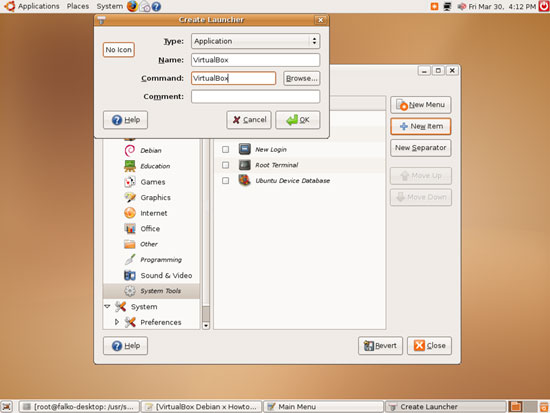Screen dimensions: 550x413
Task: Select the Graphics palette icon
Action: point(130,197)
